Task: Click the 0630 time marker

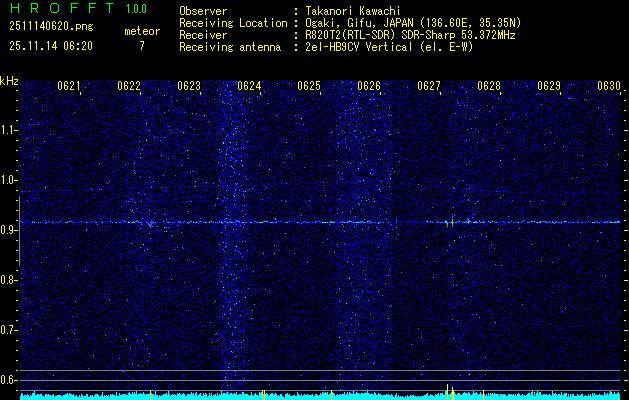Action: (x=609, y=86)
